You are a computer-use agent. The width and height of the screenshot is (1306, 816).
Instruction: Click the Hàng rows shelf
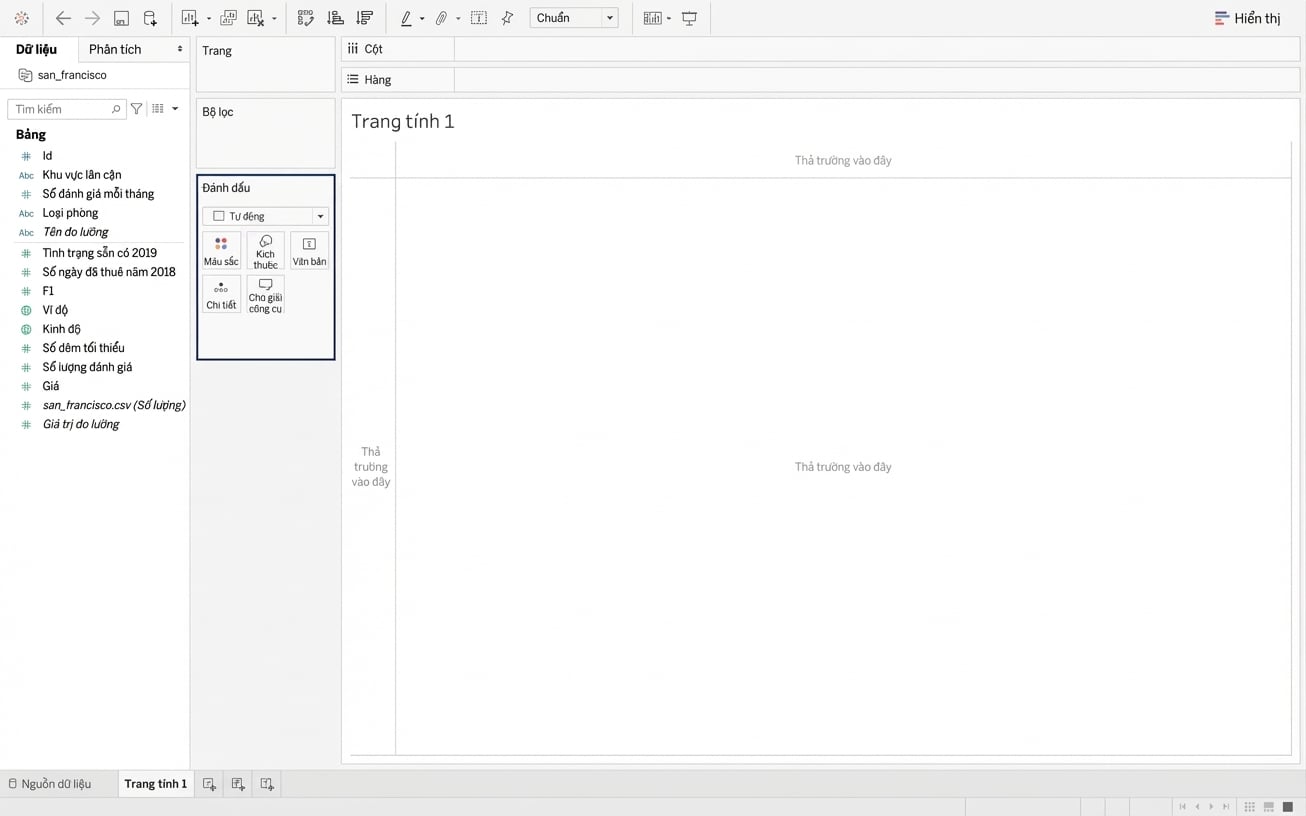coord(820,80)
